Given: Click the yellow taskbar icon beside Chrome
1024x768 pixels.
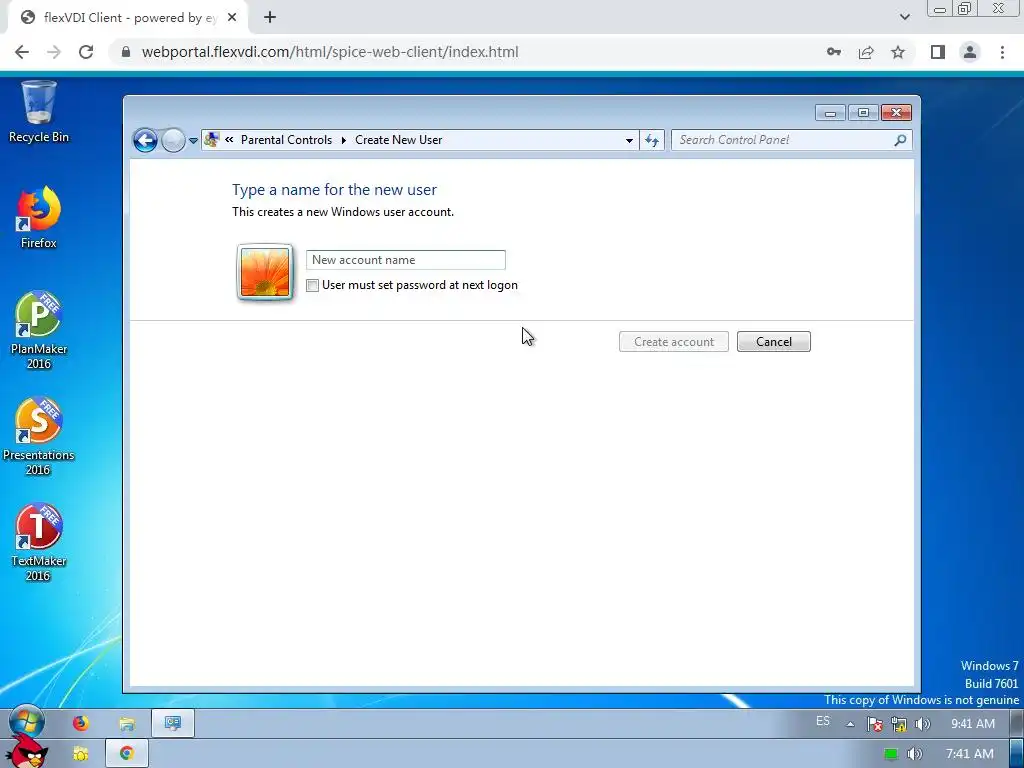Looking at the screenshot, I should click(x=80, y=754).
